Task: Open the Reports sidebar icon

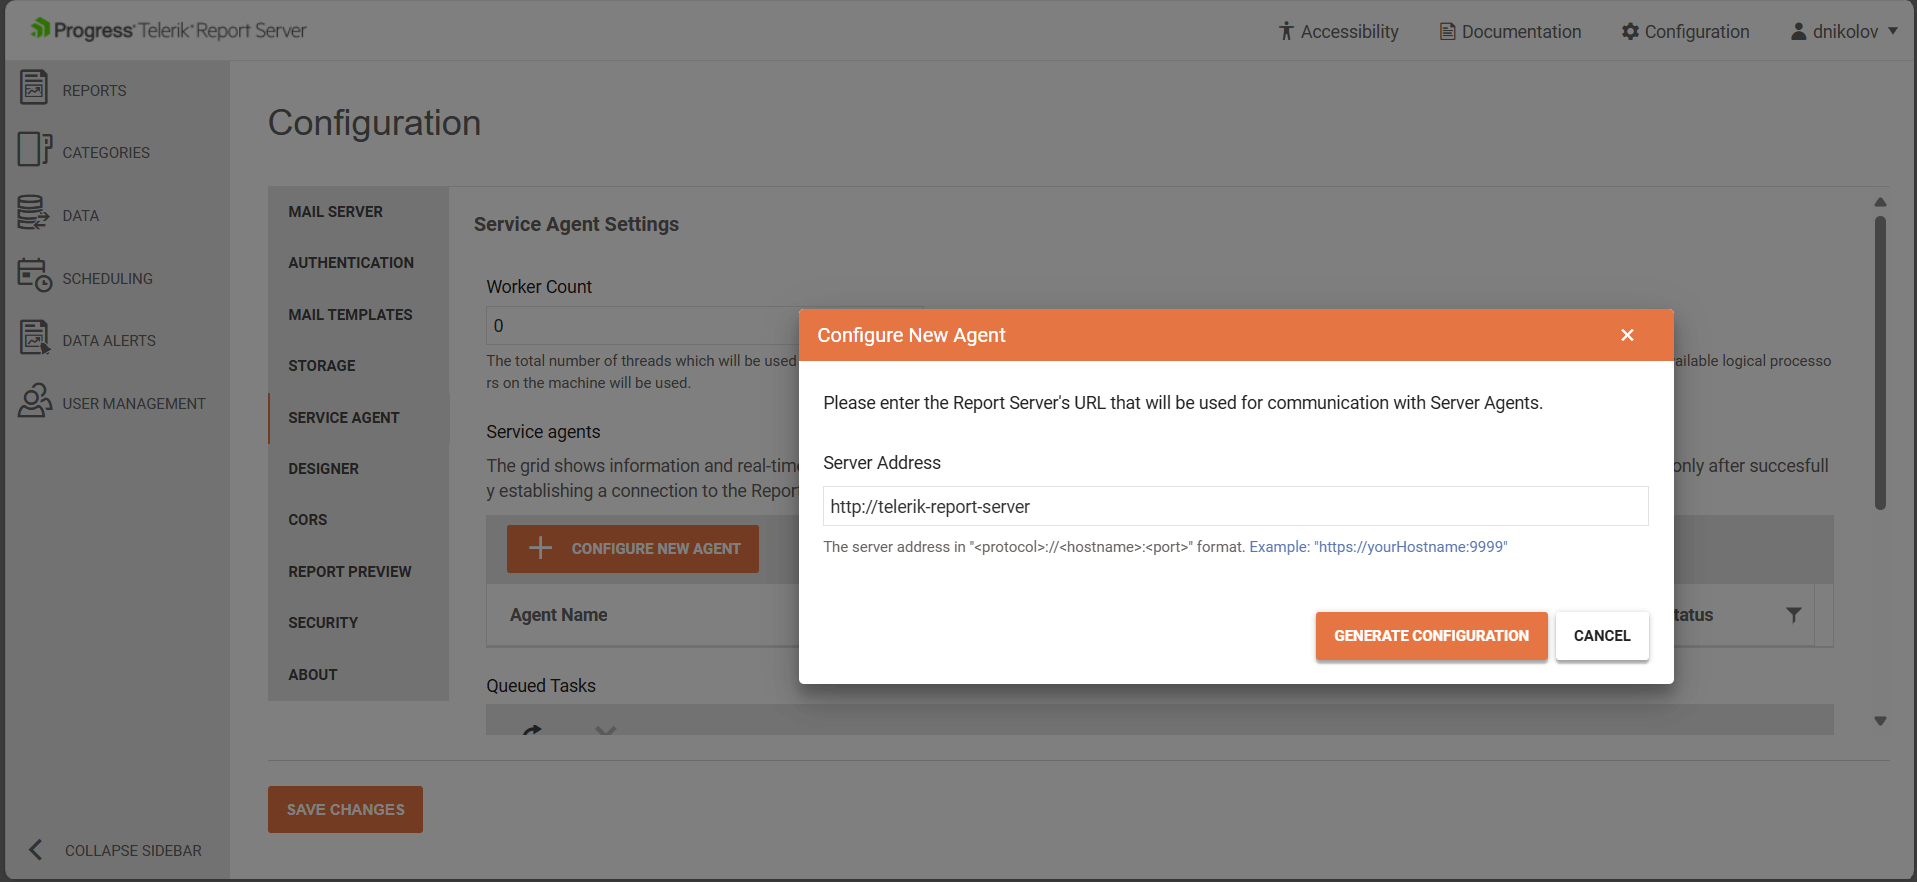Action: 34,88
